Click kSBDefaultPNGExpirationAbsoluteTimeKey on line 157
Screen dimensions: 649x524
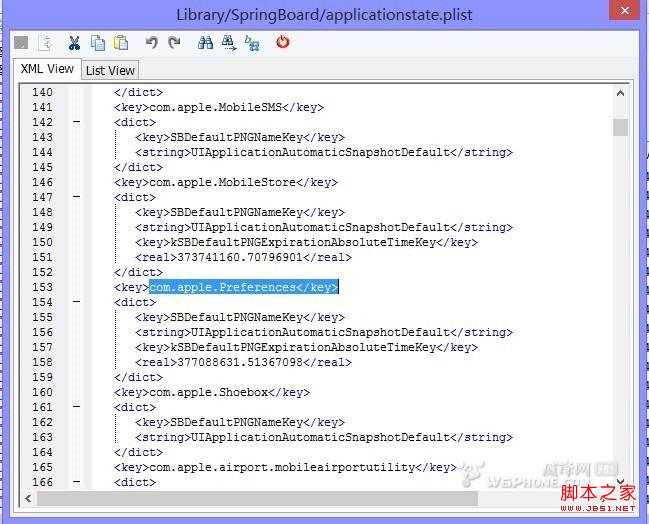(303, 347)
